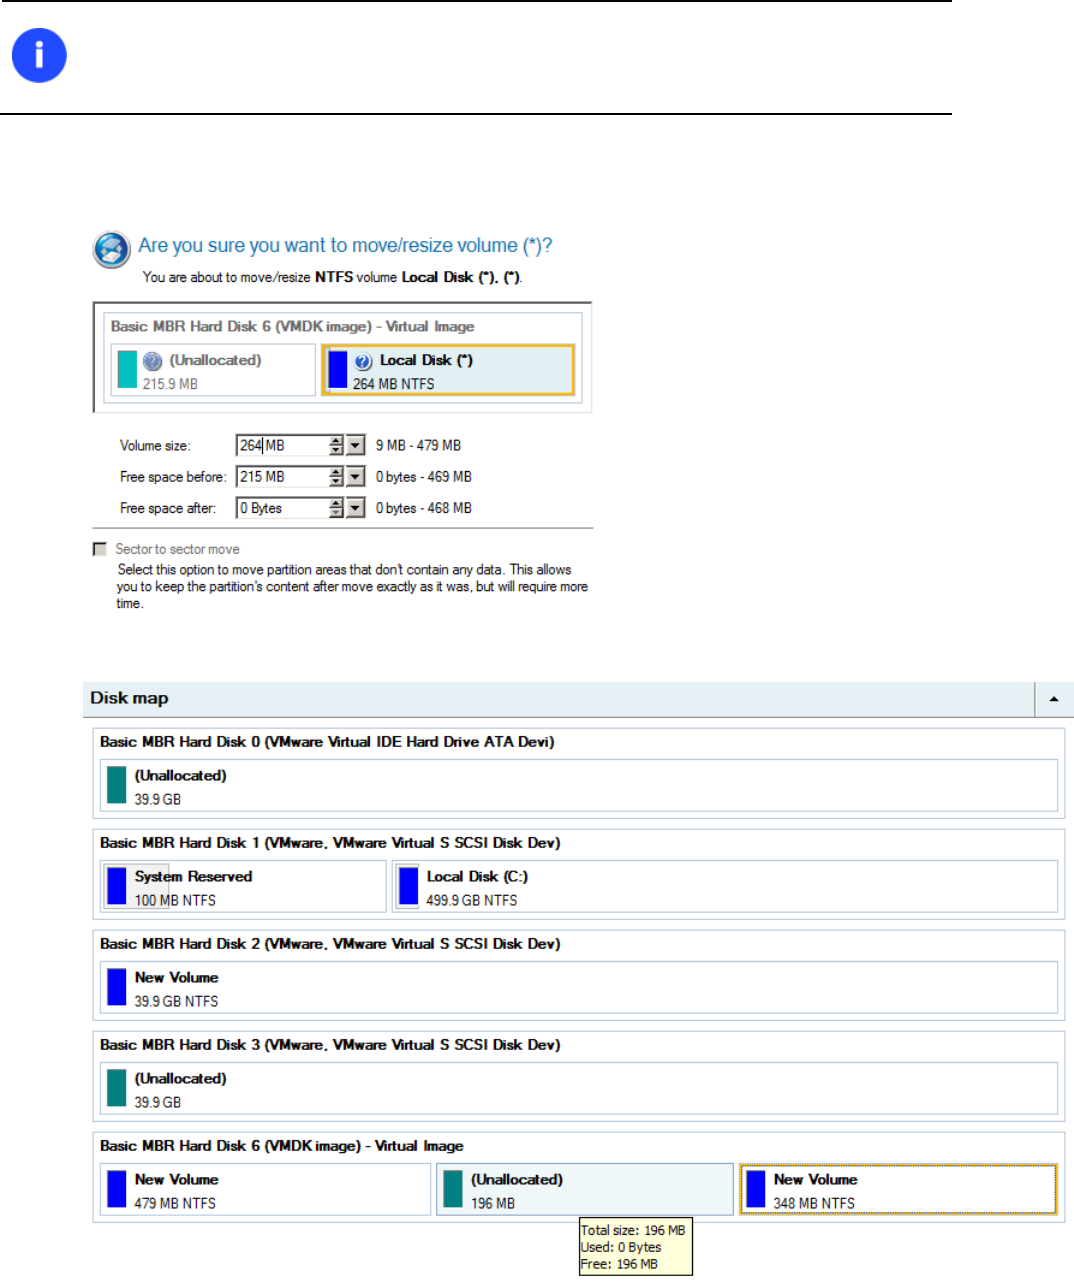The height and width of the screenshot is (1282, 1074).
Task: Open the Free space after units dropdown
Action: tap(356, 508)
